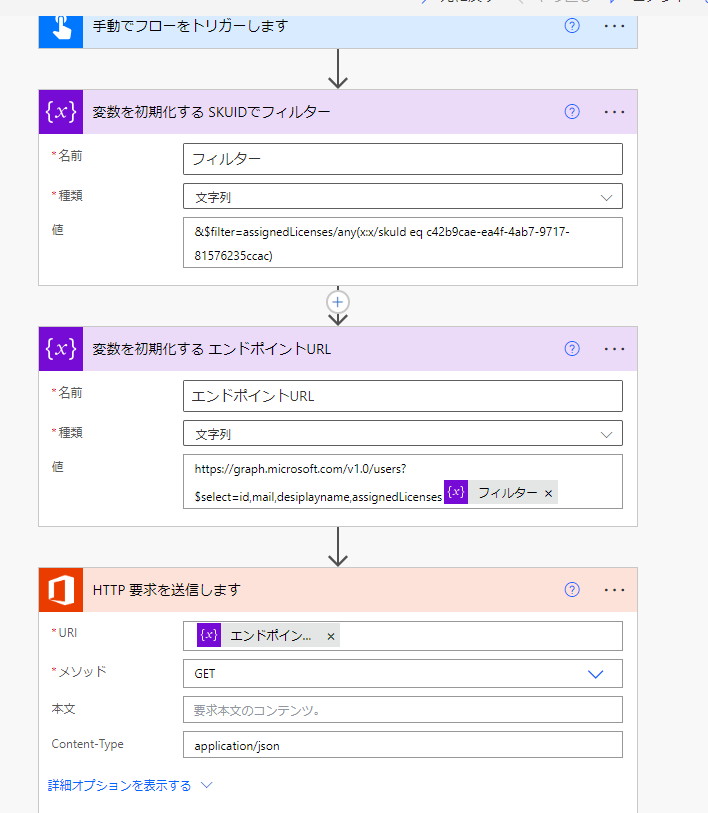The width and height of the screenshot is (708, 813).
Task: Insert a new step via plus button
Action: (x=338, y=302)
